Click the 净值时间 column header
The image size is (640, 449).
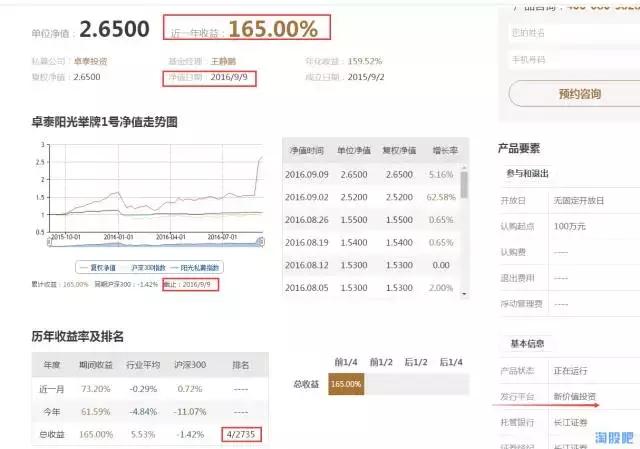click(x=307, y=151)
